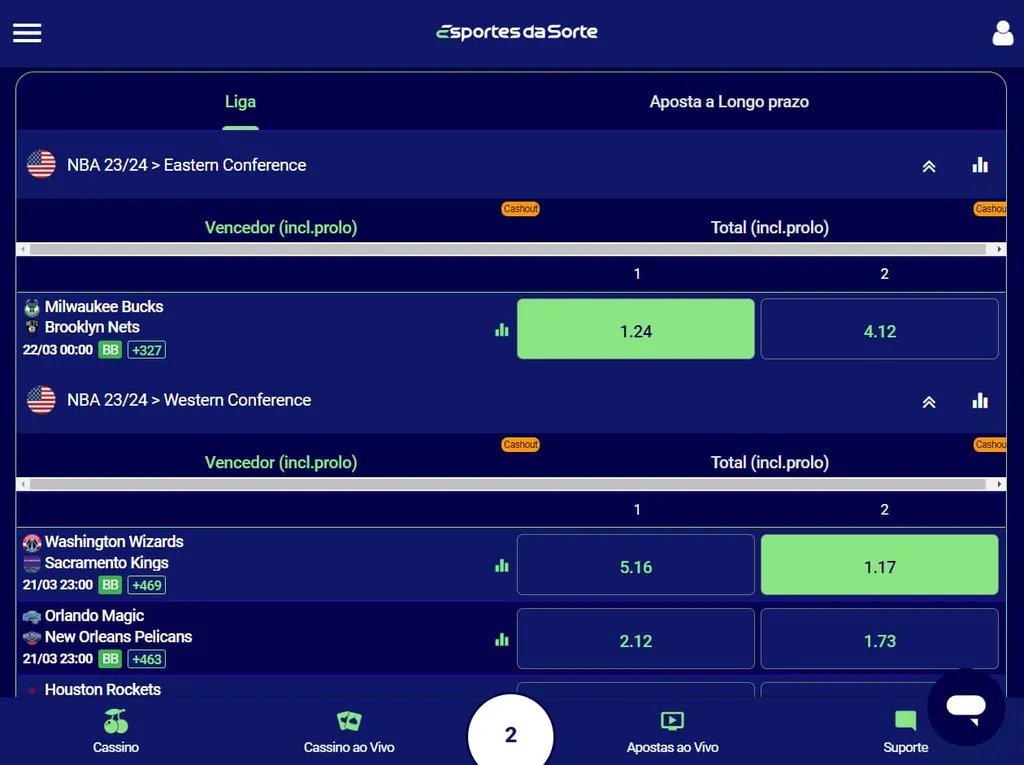Open the user account profile icon

point(1002,33)
